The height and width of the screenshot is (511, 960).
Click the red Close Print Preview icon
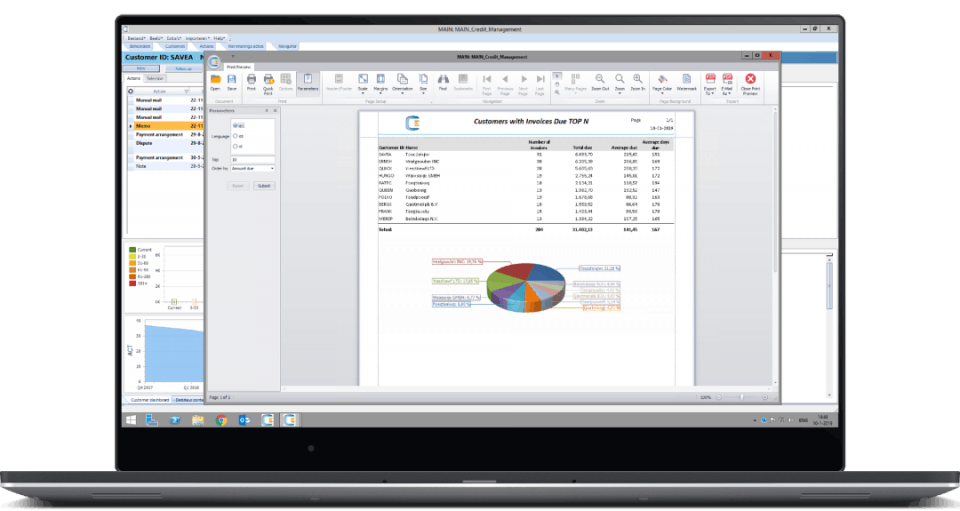[750, 84]
